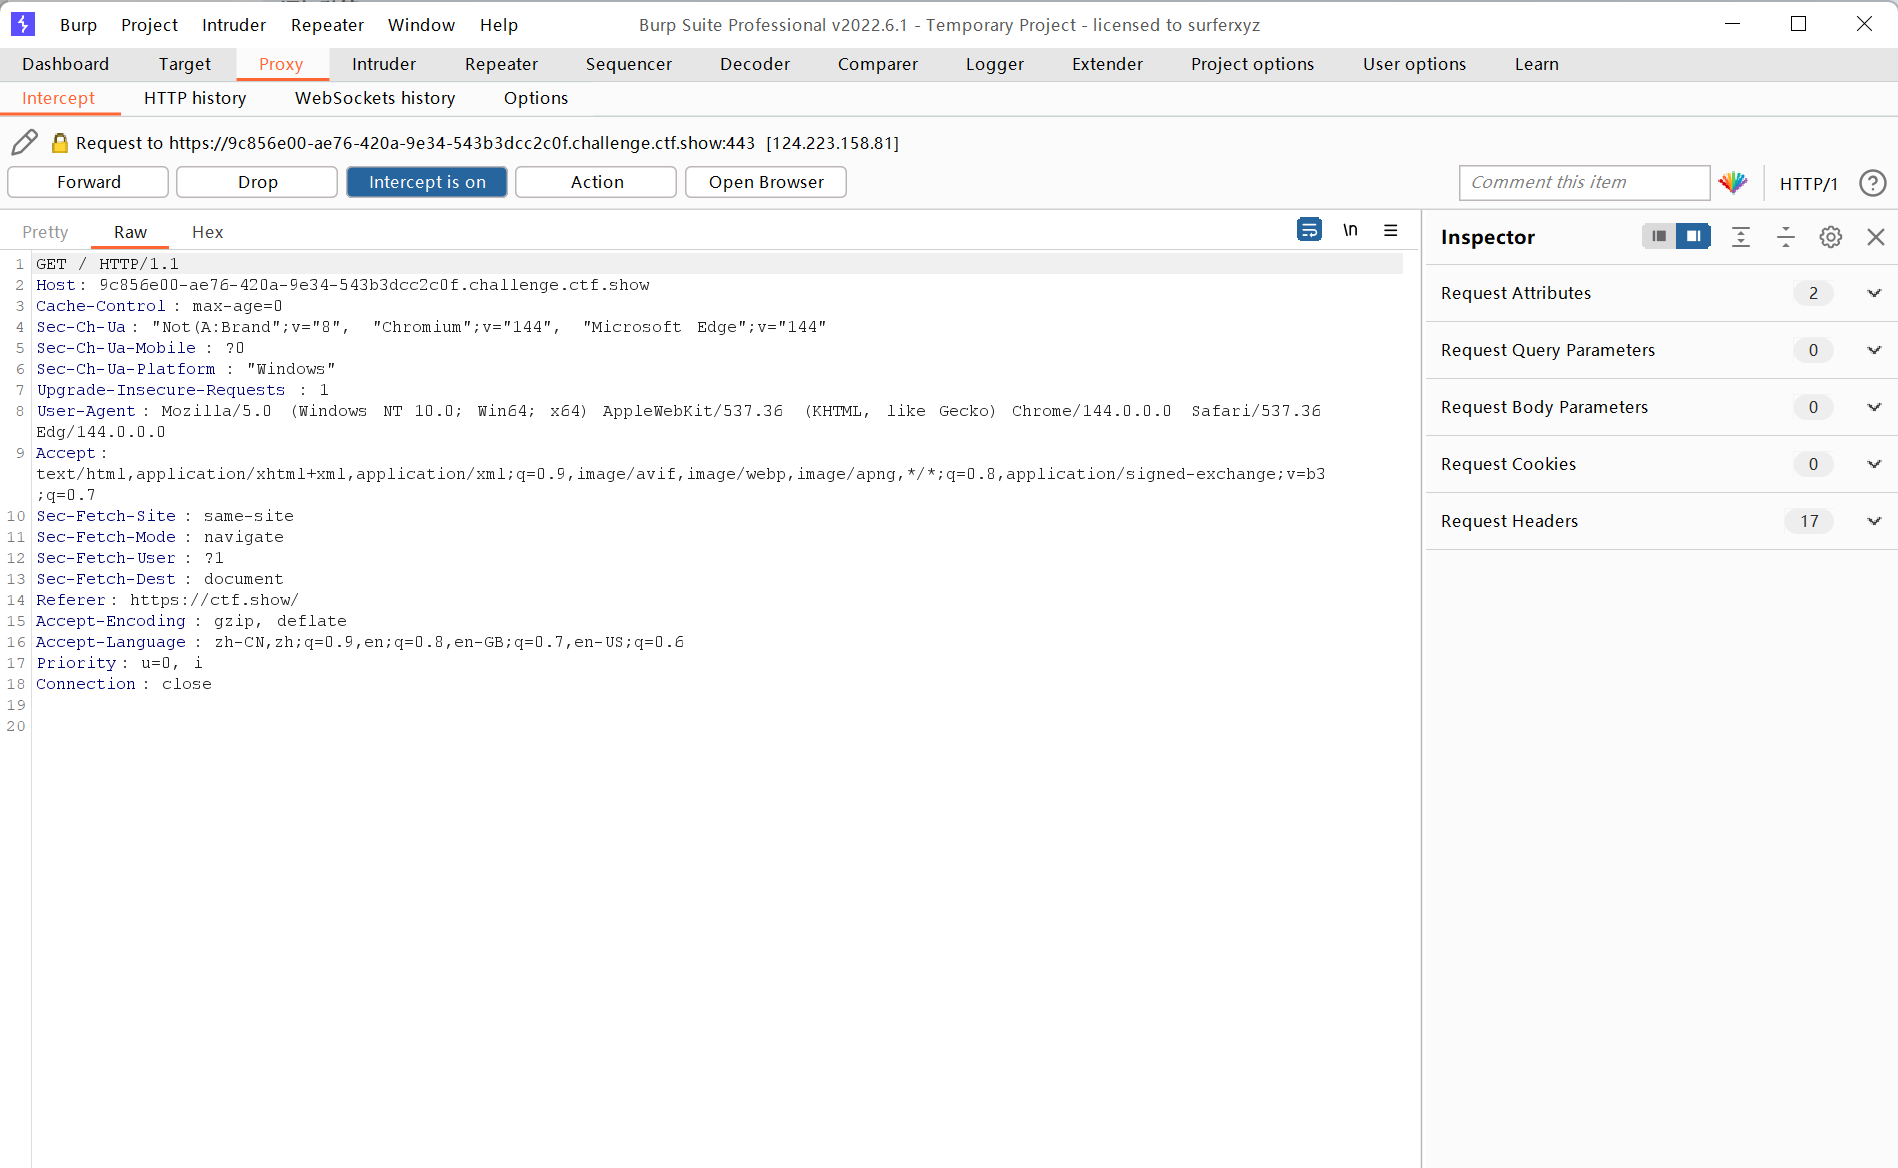Open Inspector settings gear

pyautogui.click(x=1831, y=237)
